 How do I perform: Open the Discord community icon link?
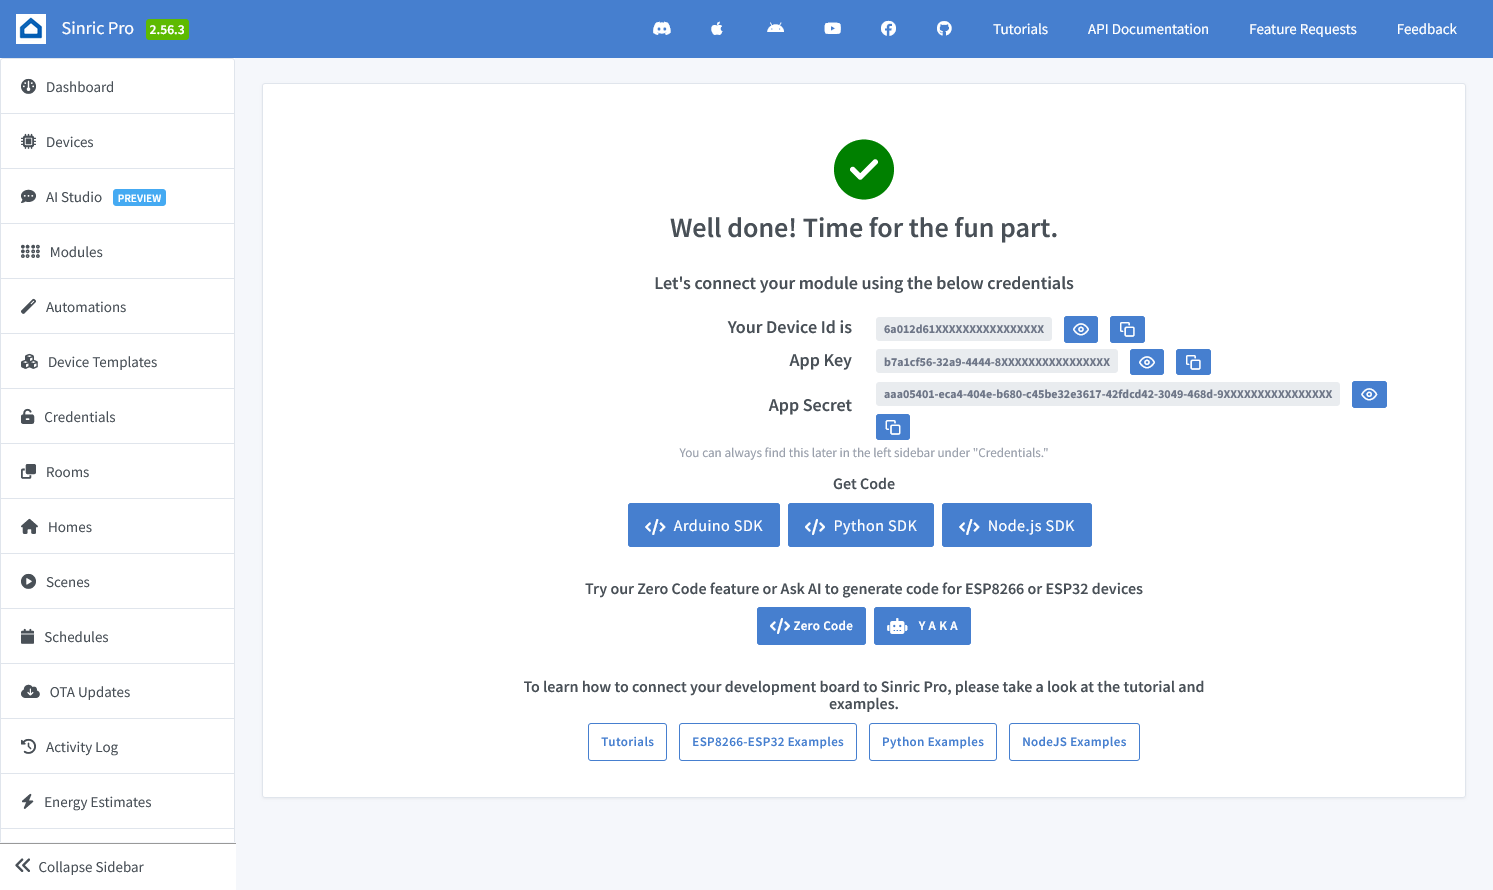point(662,29)
